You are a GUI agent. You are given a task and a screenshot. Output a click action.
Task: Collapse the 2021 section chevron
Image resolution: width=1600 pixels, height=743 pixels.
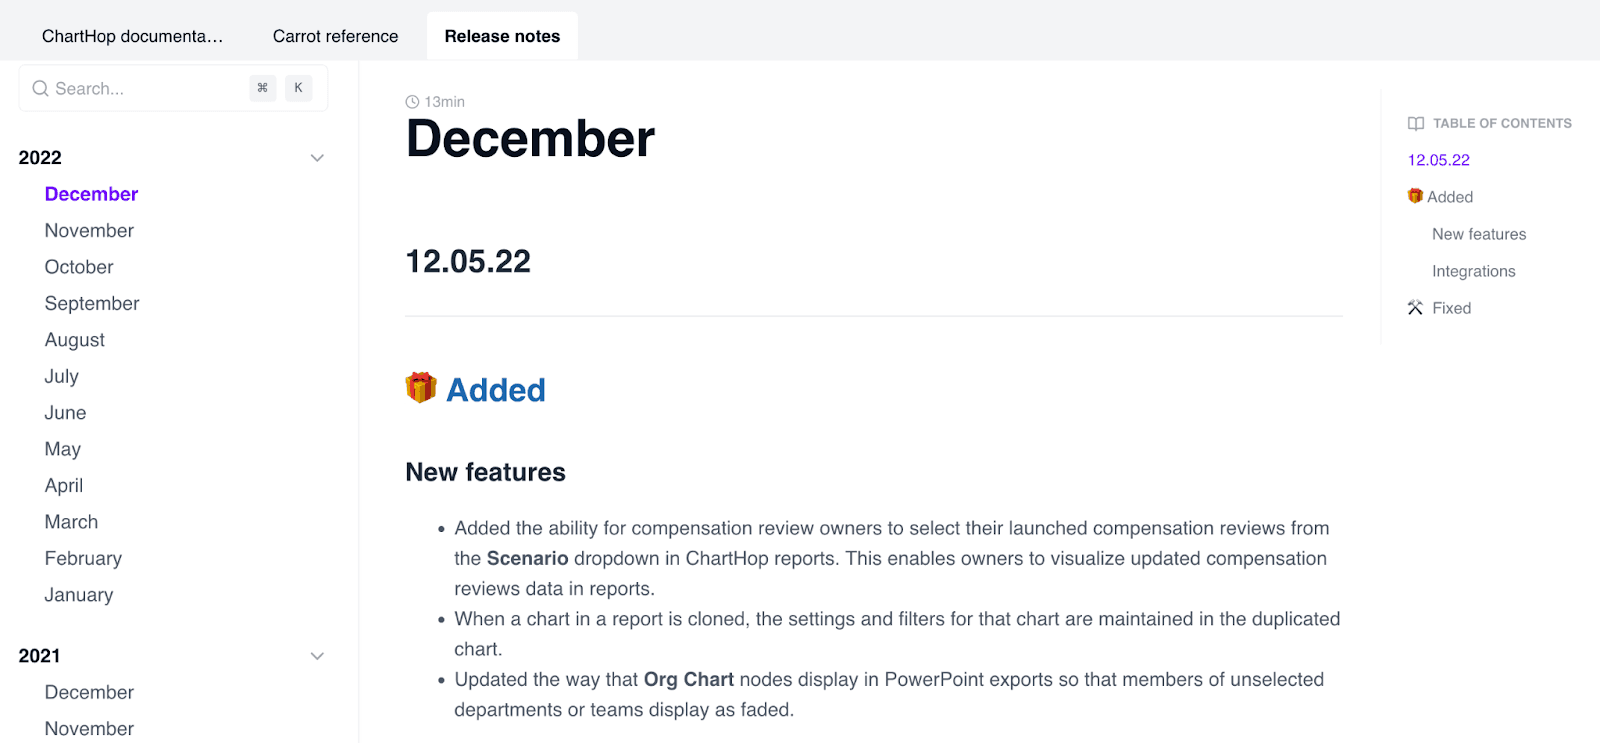coord(317,656)
